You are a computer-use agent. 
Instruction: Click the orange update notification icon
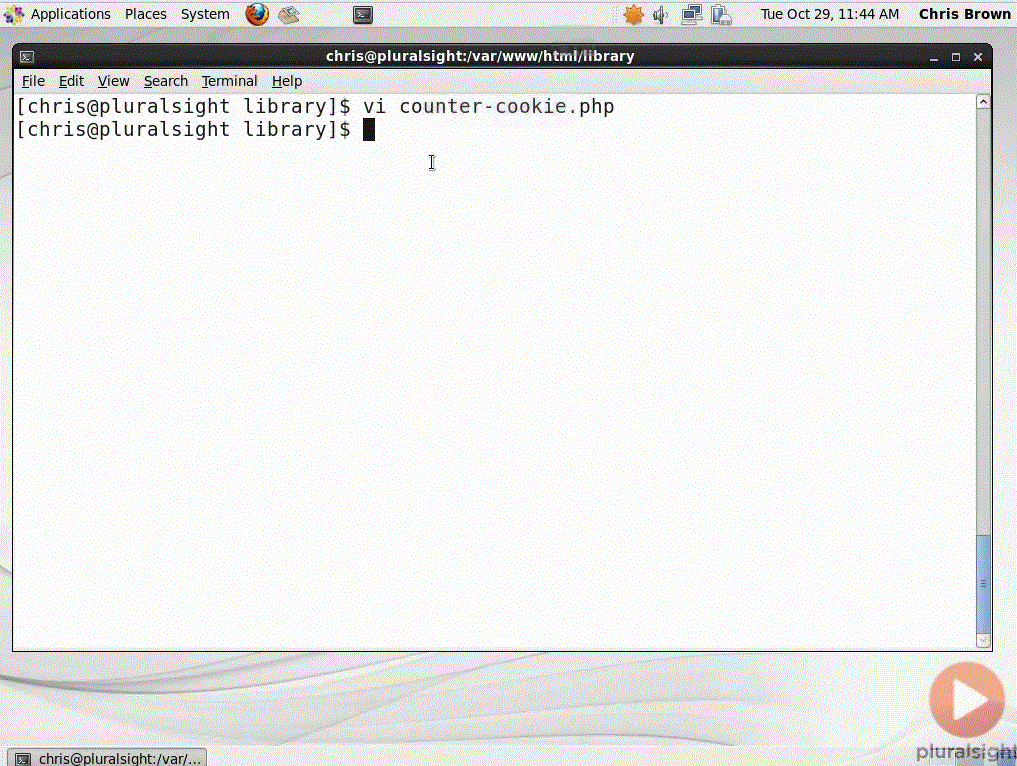click(x=633, y=14)
